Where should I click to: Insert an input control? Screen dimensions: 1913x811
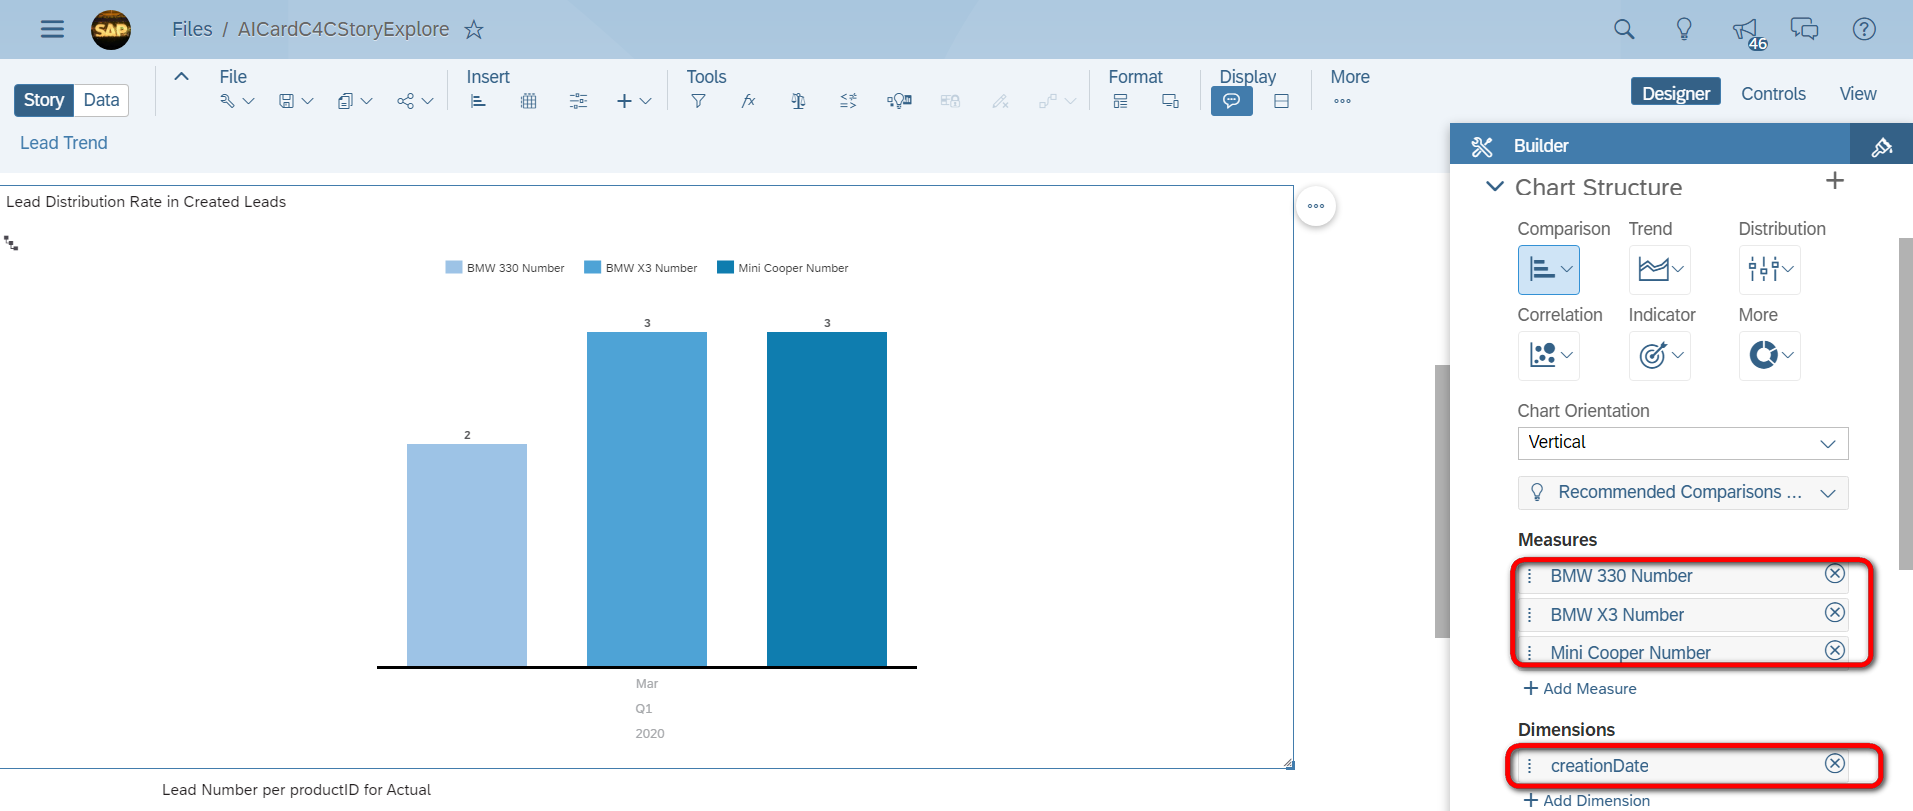578,101
